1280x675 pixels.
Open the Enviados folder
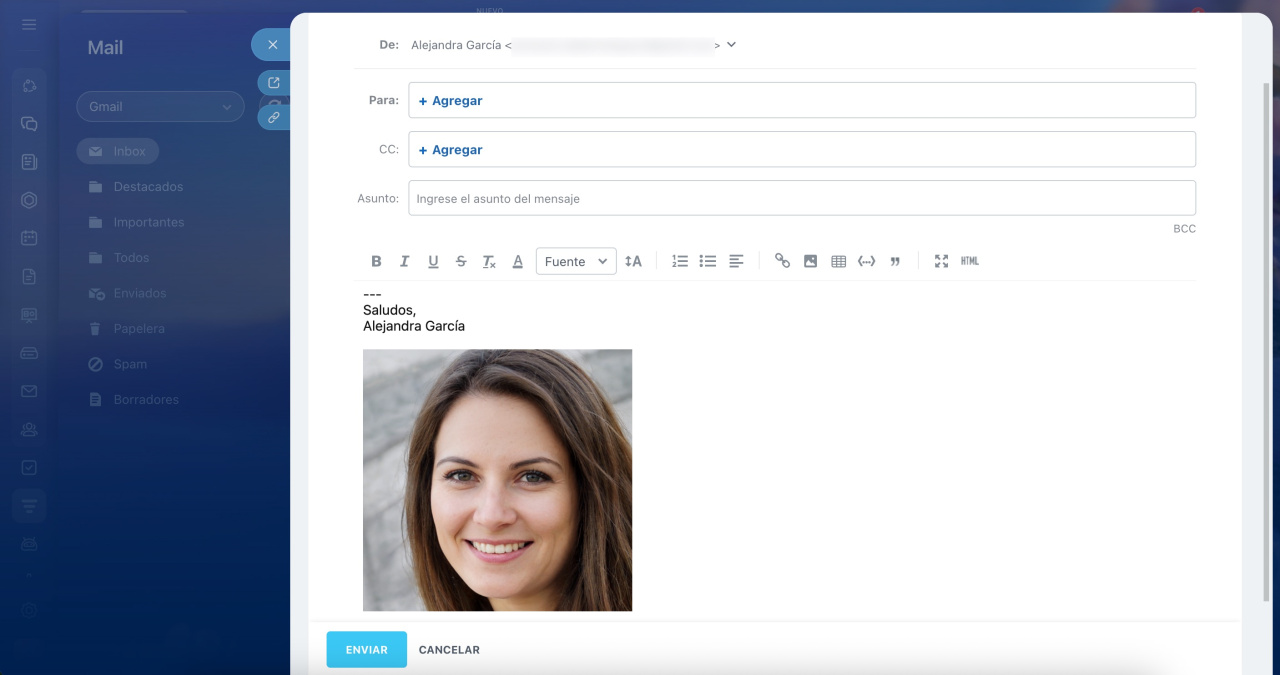point(139,293)
